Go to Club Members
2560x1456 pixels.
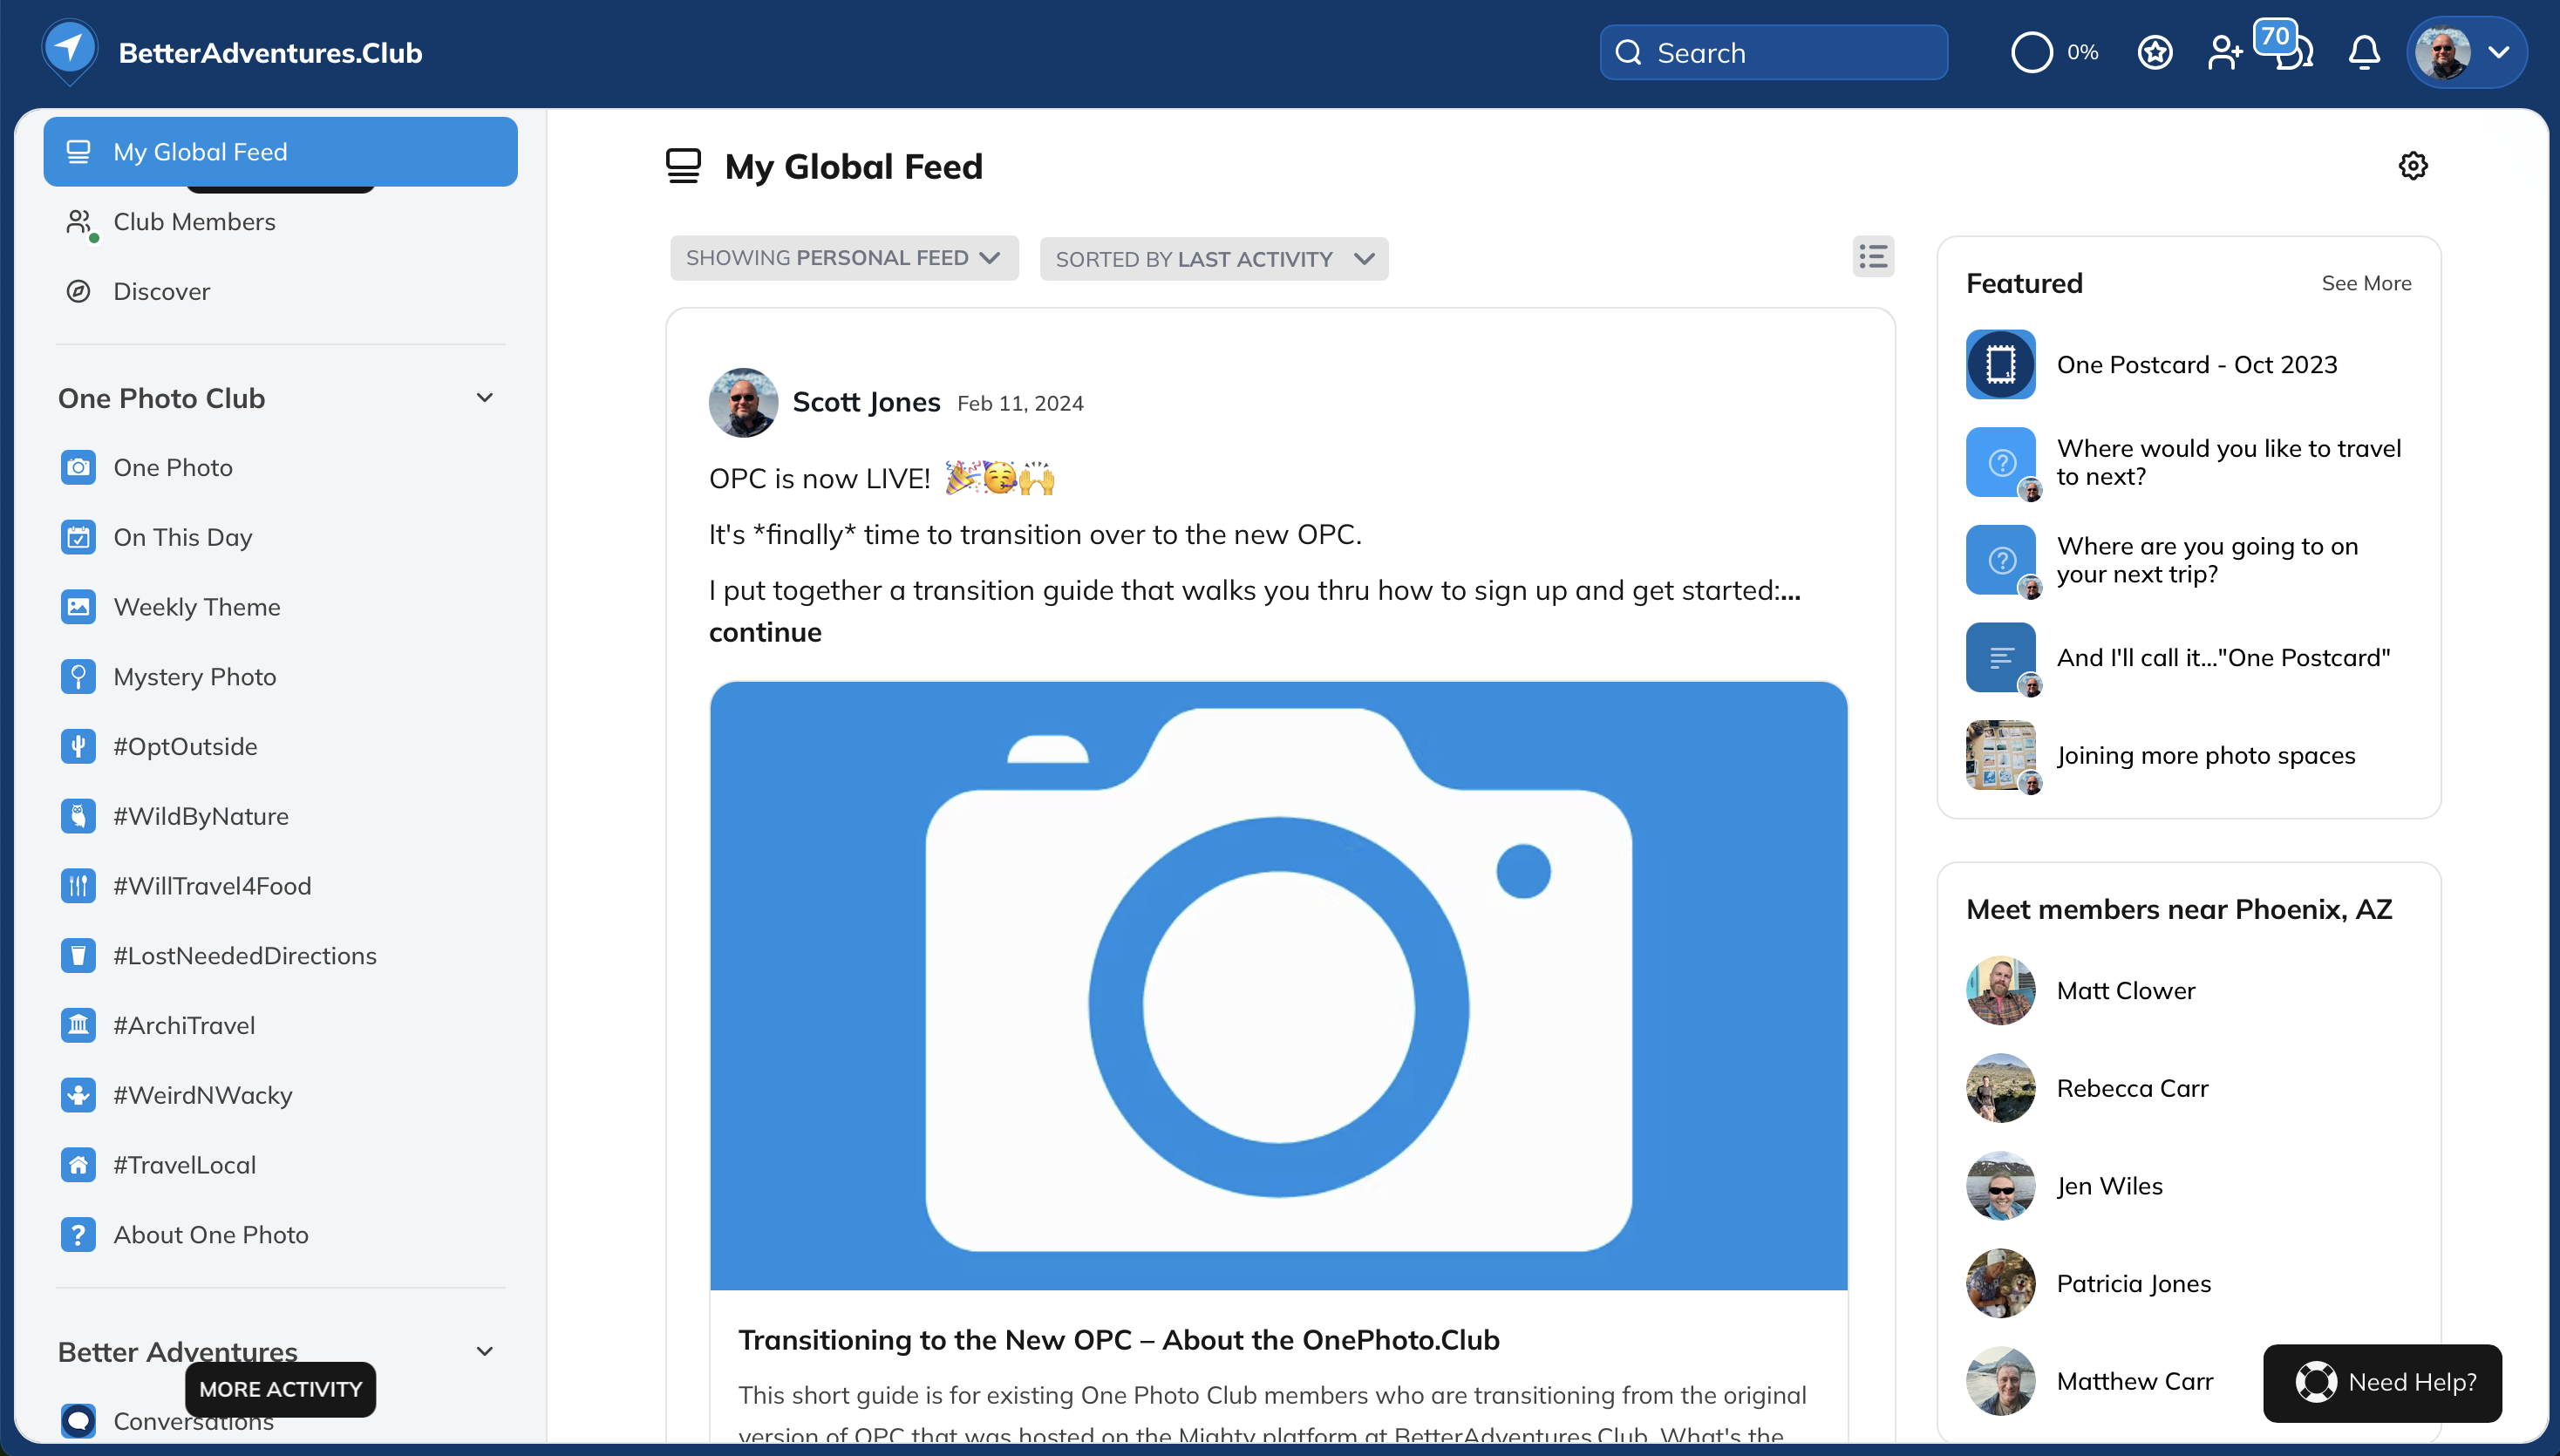194,222
